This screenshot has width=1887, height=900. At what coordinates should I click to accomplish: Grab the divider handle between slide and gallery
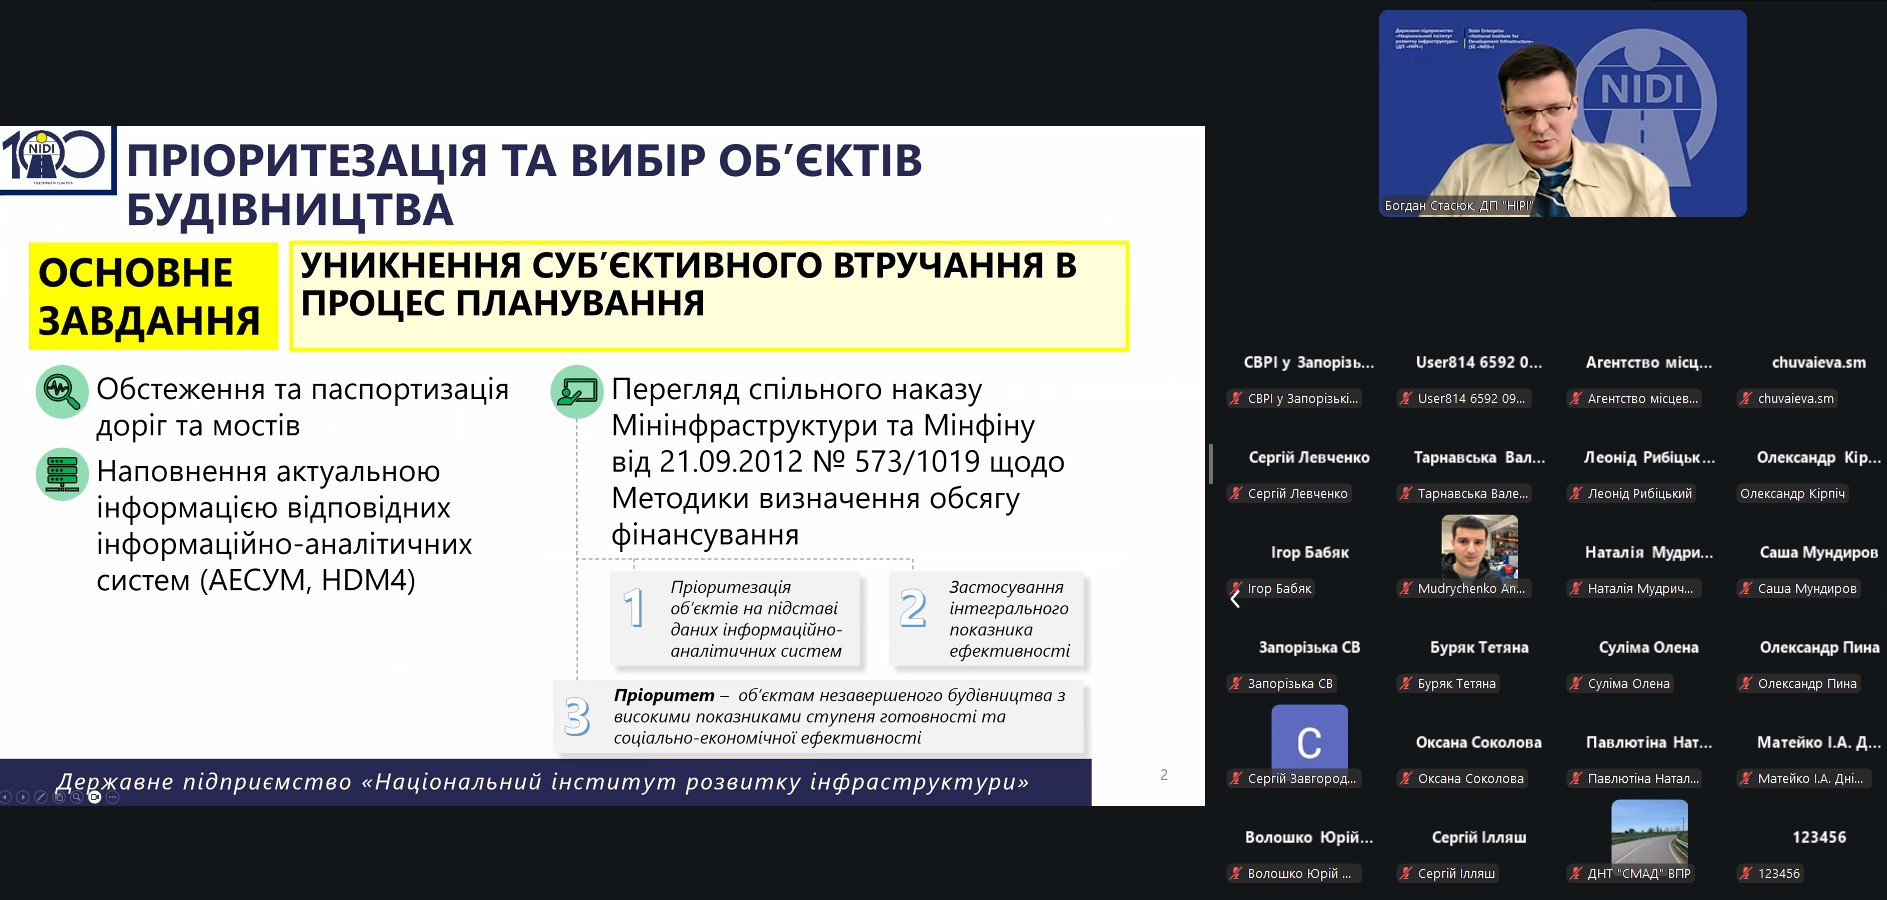pos(1211,464)
